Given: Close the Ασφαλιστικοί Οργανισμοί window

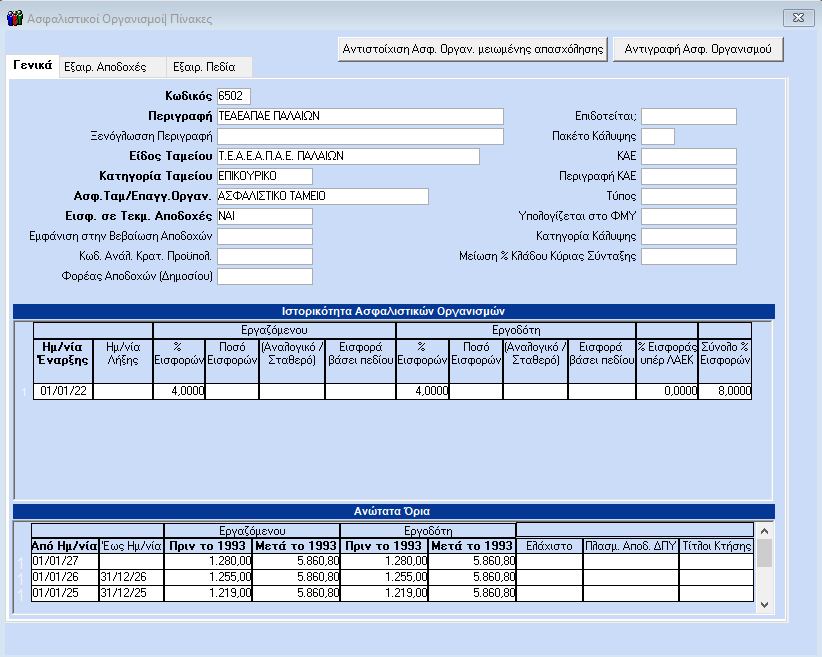Looking at the screenshot, I should [798, 18].
